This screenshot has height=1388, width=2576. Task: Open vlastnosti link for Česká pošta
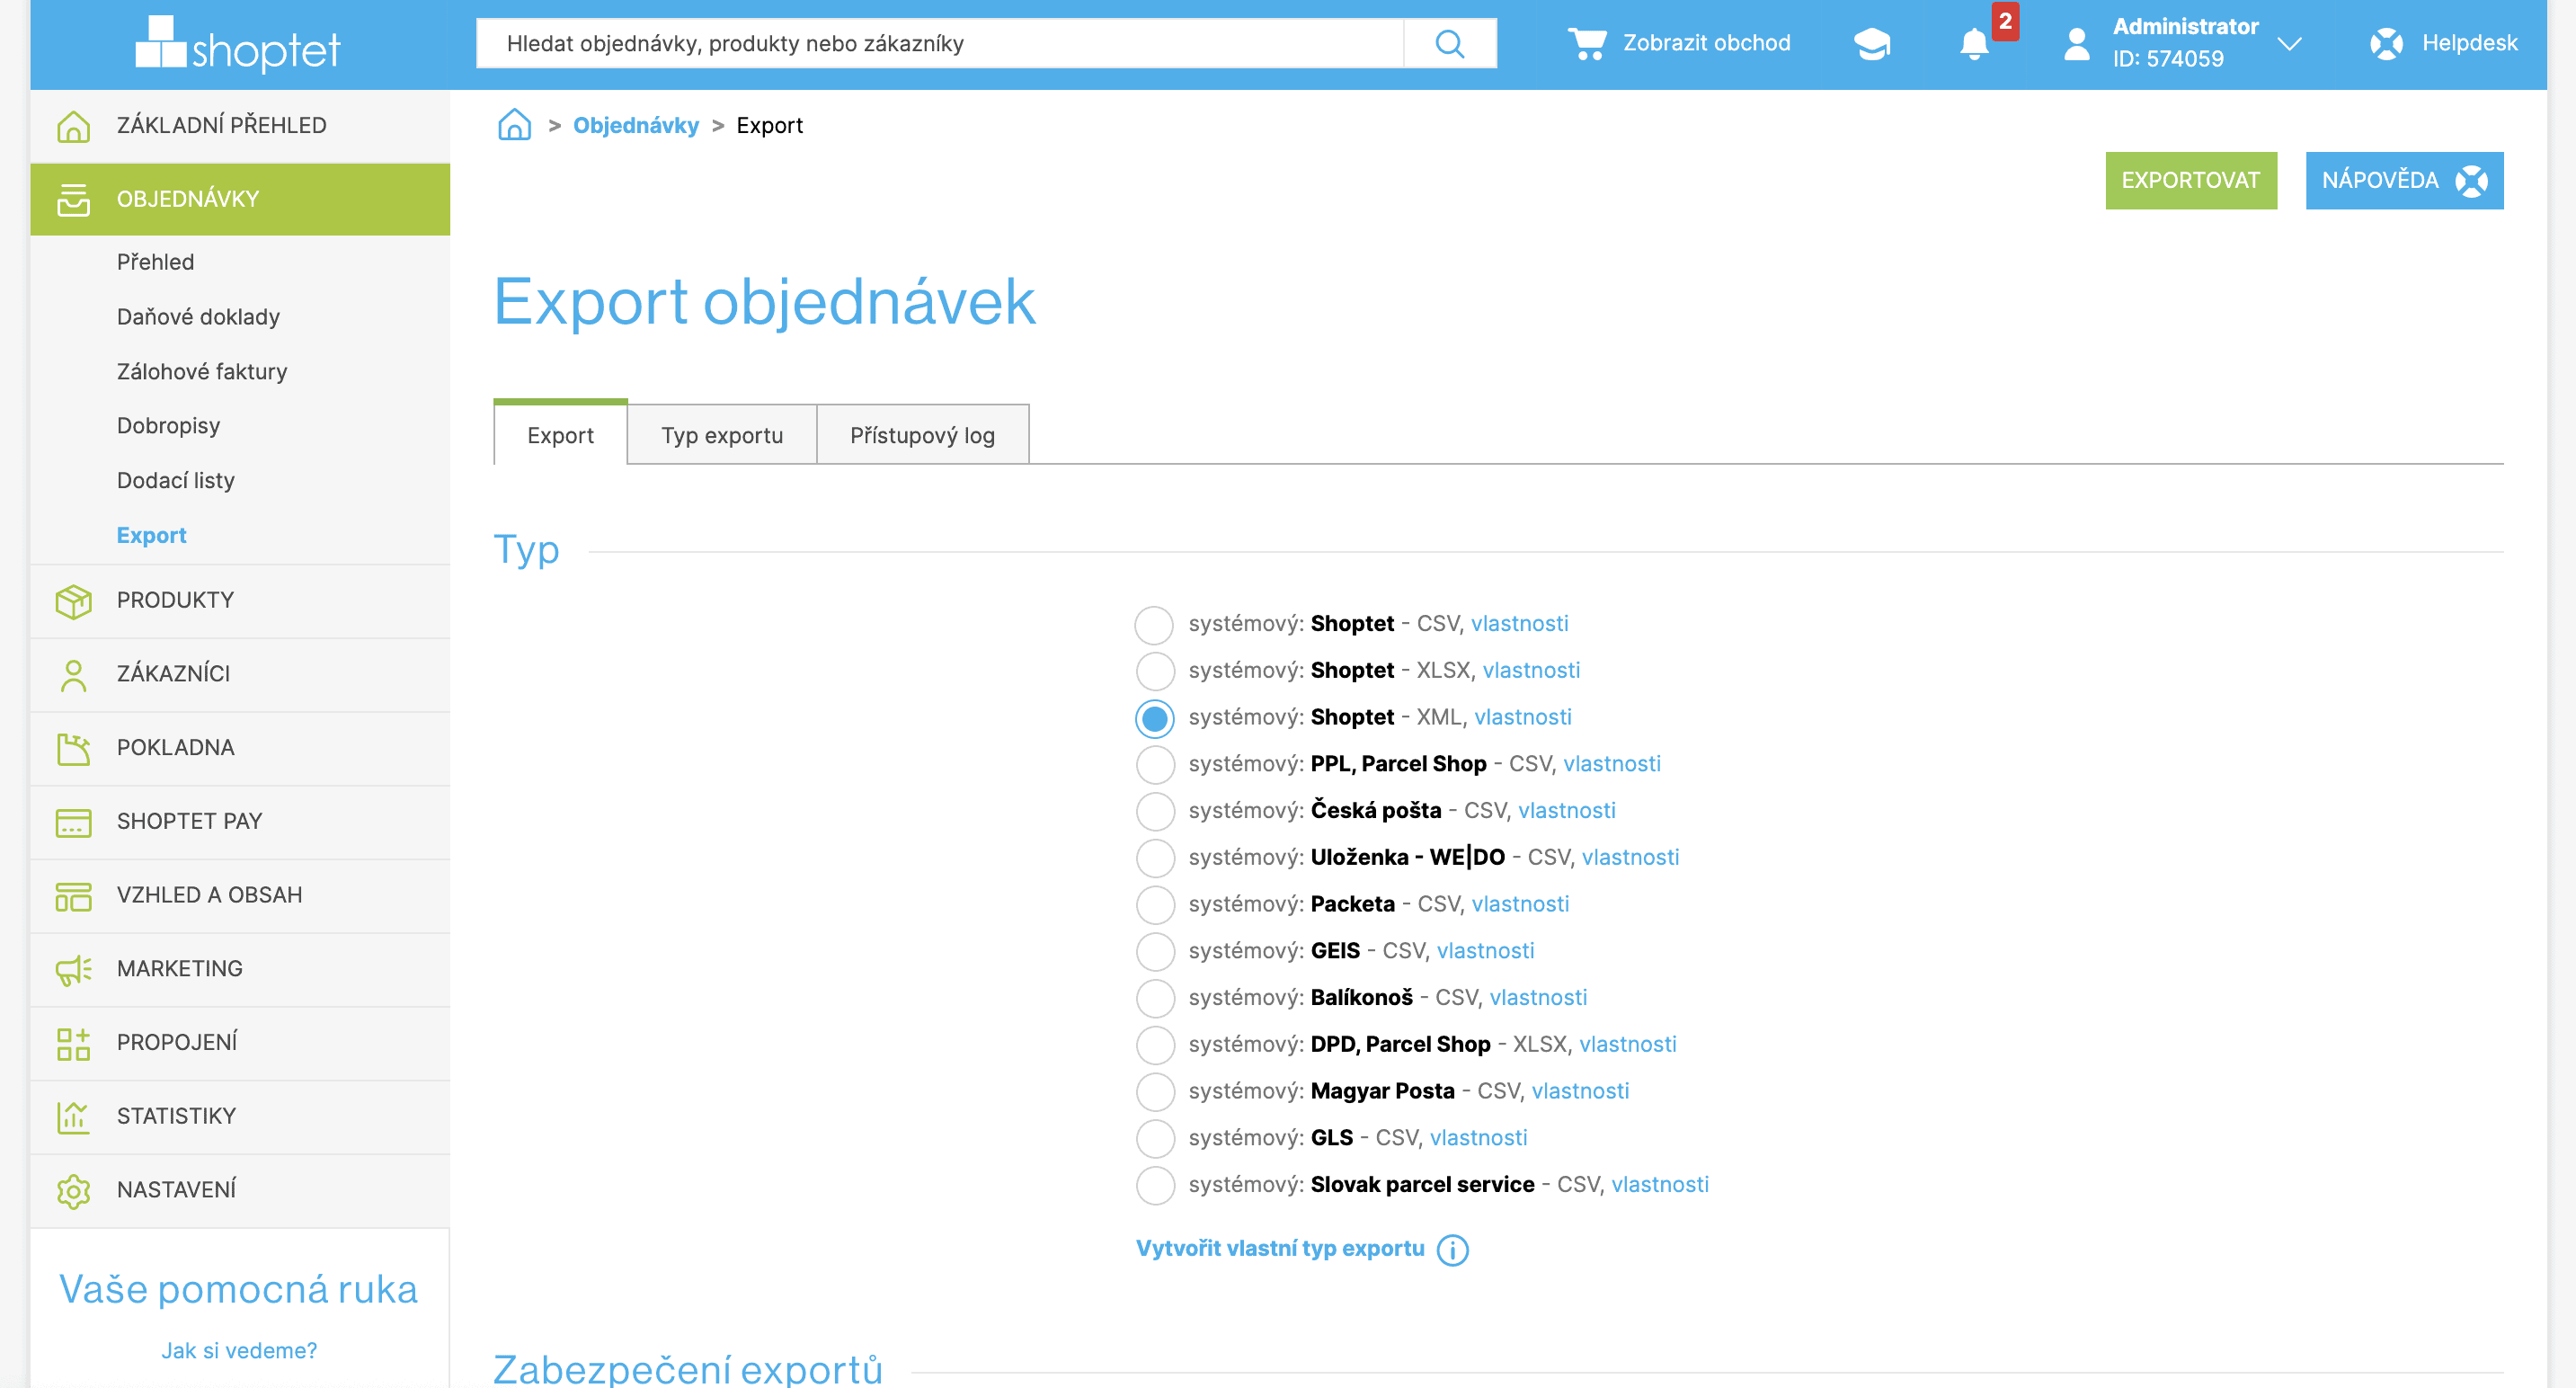[x=1566, y=811]
